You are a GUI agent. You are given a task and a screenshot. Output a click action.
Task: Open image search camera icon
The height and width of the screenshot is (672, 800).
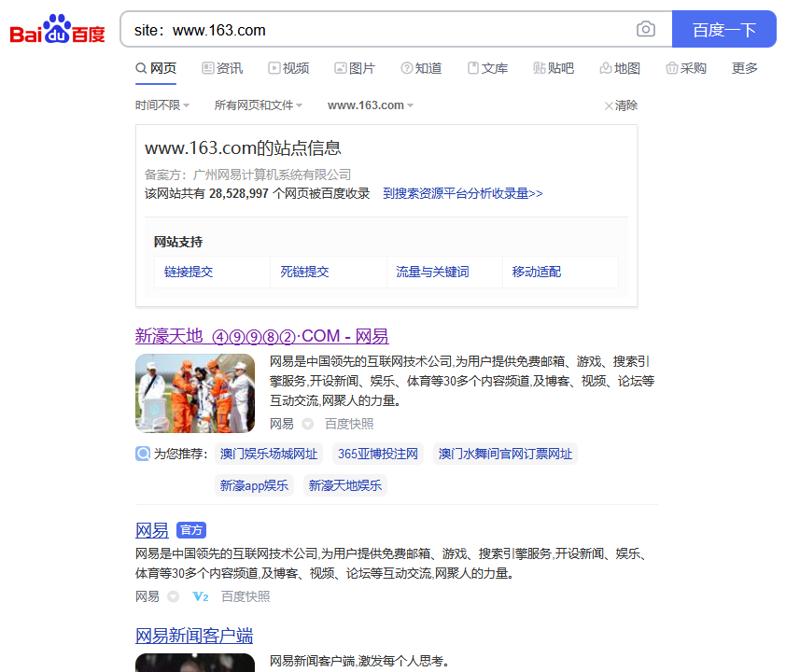tap(645, 29)
